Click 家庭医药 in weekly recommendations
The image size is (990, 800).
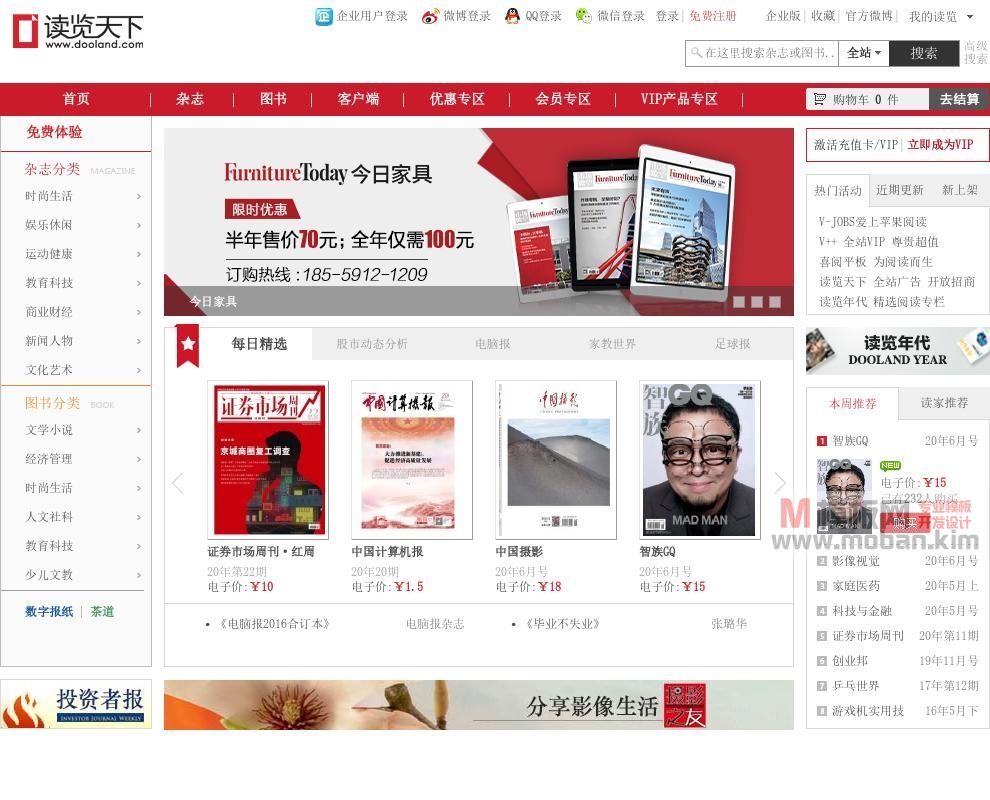click(856, 586)
